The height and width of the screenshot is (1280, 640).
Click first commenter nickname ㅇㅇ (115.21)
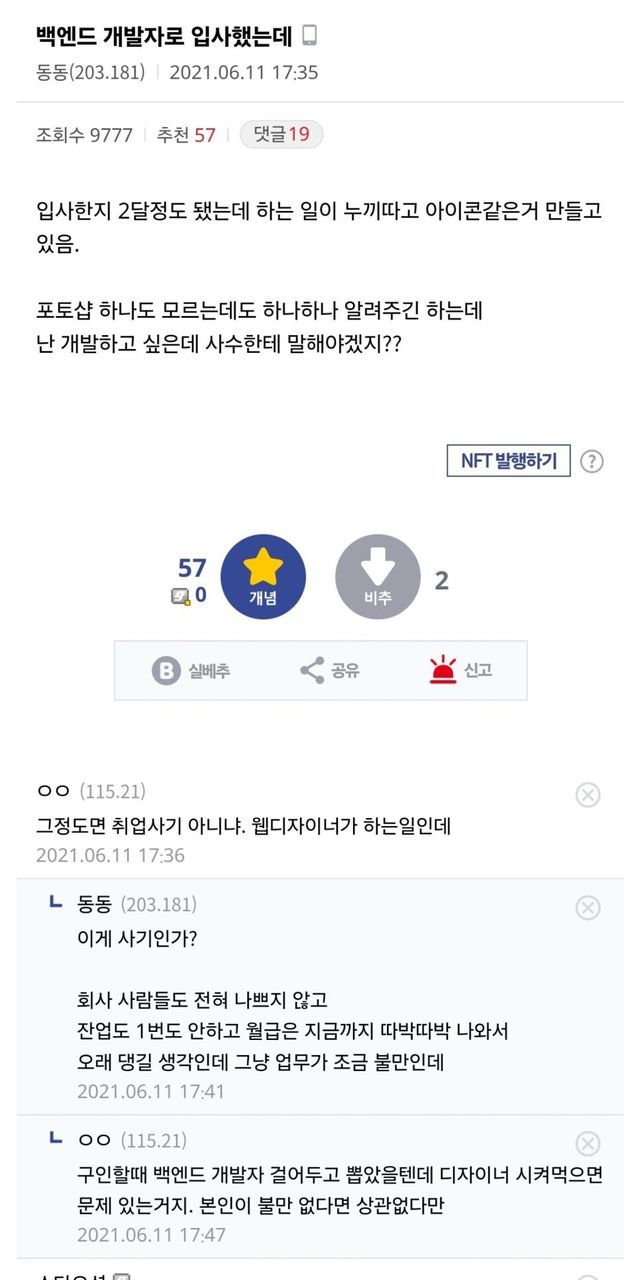click(54, 792)
